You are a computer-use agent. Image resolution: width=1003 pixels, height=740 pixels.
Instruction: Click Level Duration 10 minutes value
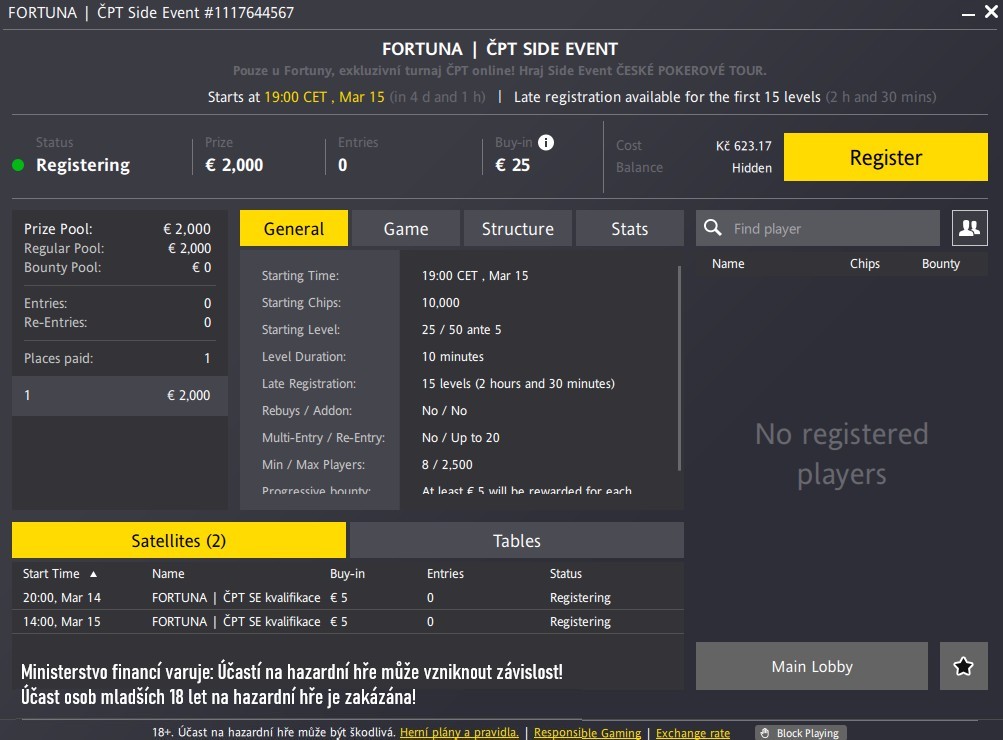(x=452, y=356)
